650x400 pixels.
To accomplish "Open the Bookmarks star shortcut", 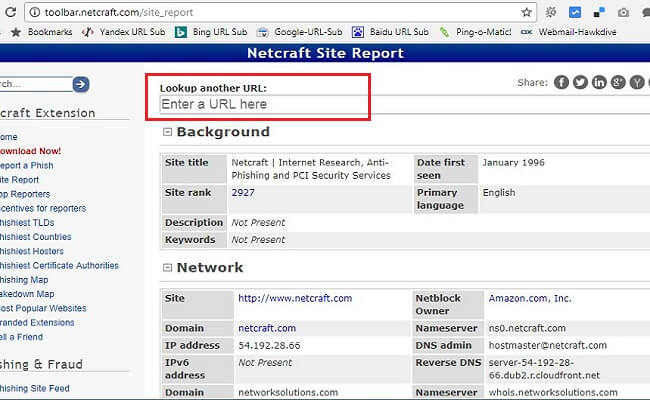I will [x=41, y=32].
